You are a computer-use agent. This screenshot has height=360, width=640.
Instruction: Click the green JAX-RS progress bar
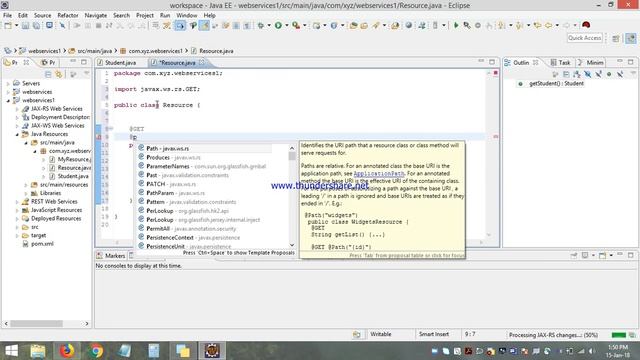619,335
